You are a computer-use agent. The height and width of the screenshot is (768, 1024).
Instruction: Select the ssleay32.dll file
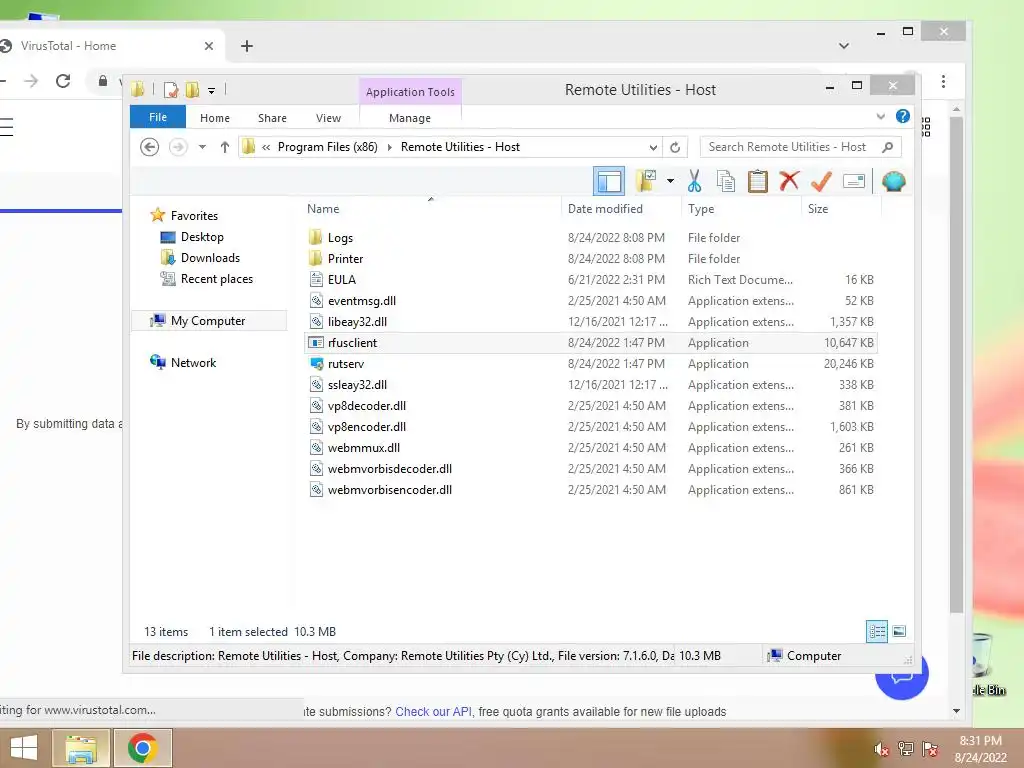590,385
